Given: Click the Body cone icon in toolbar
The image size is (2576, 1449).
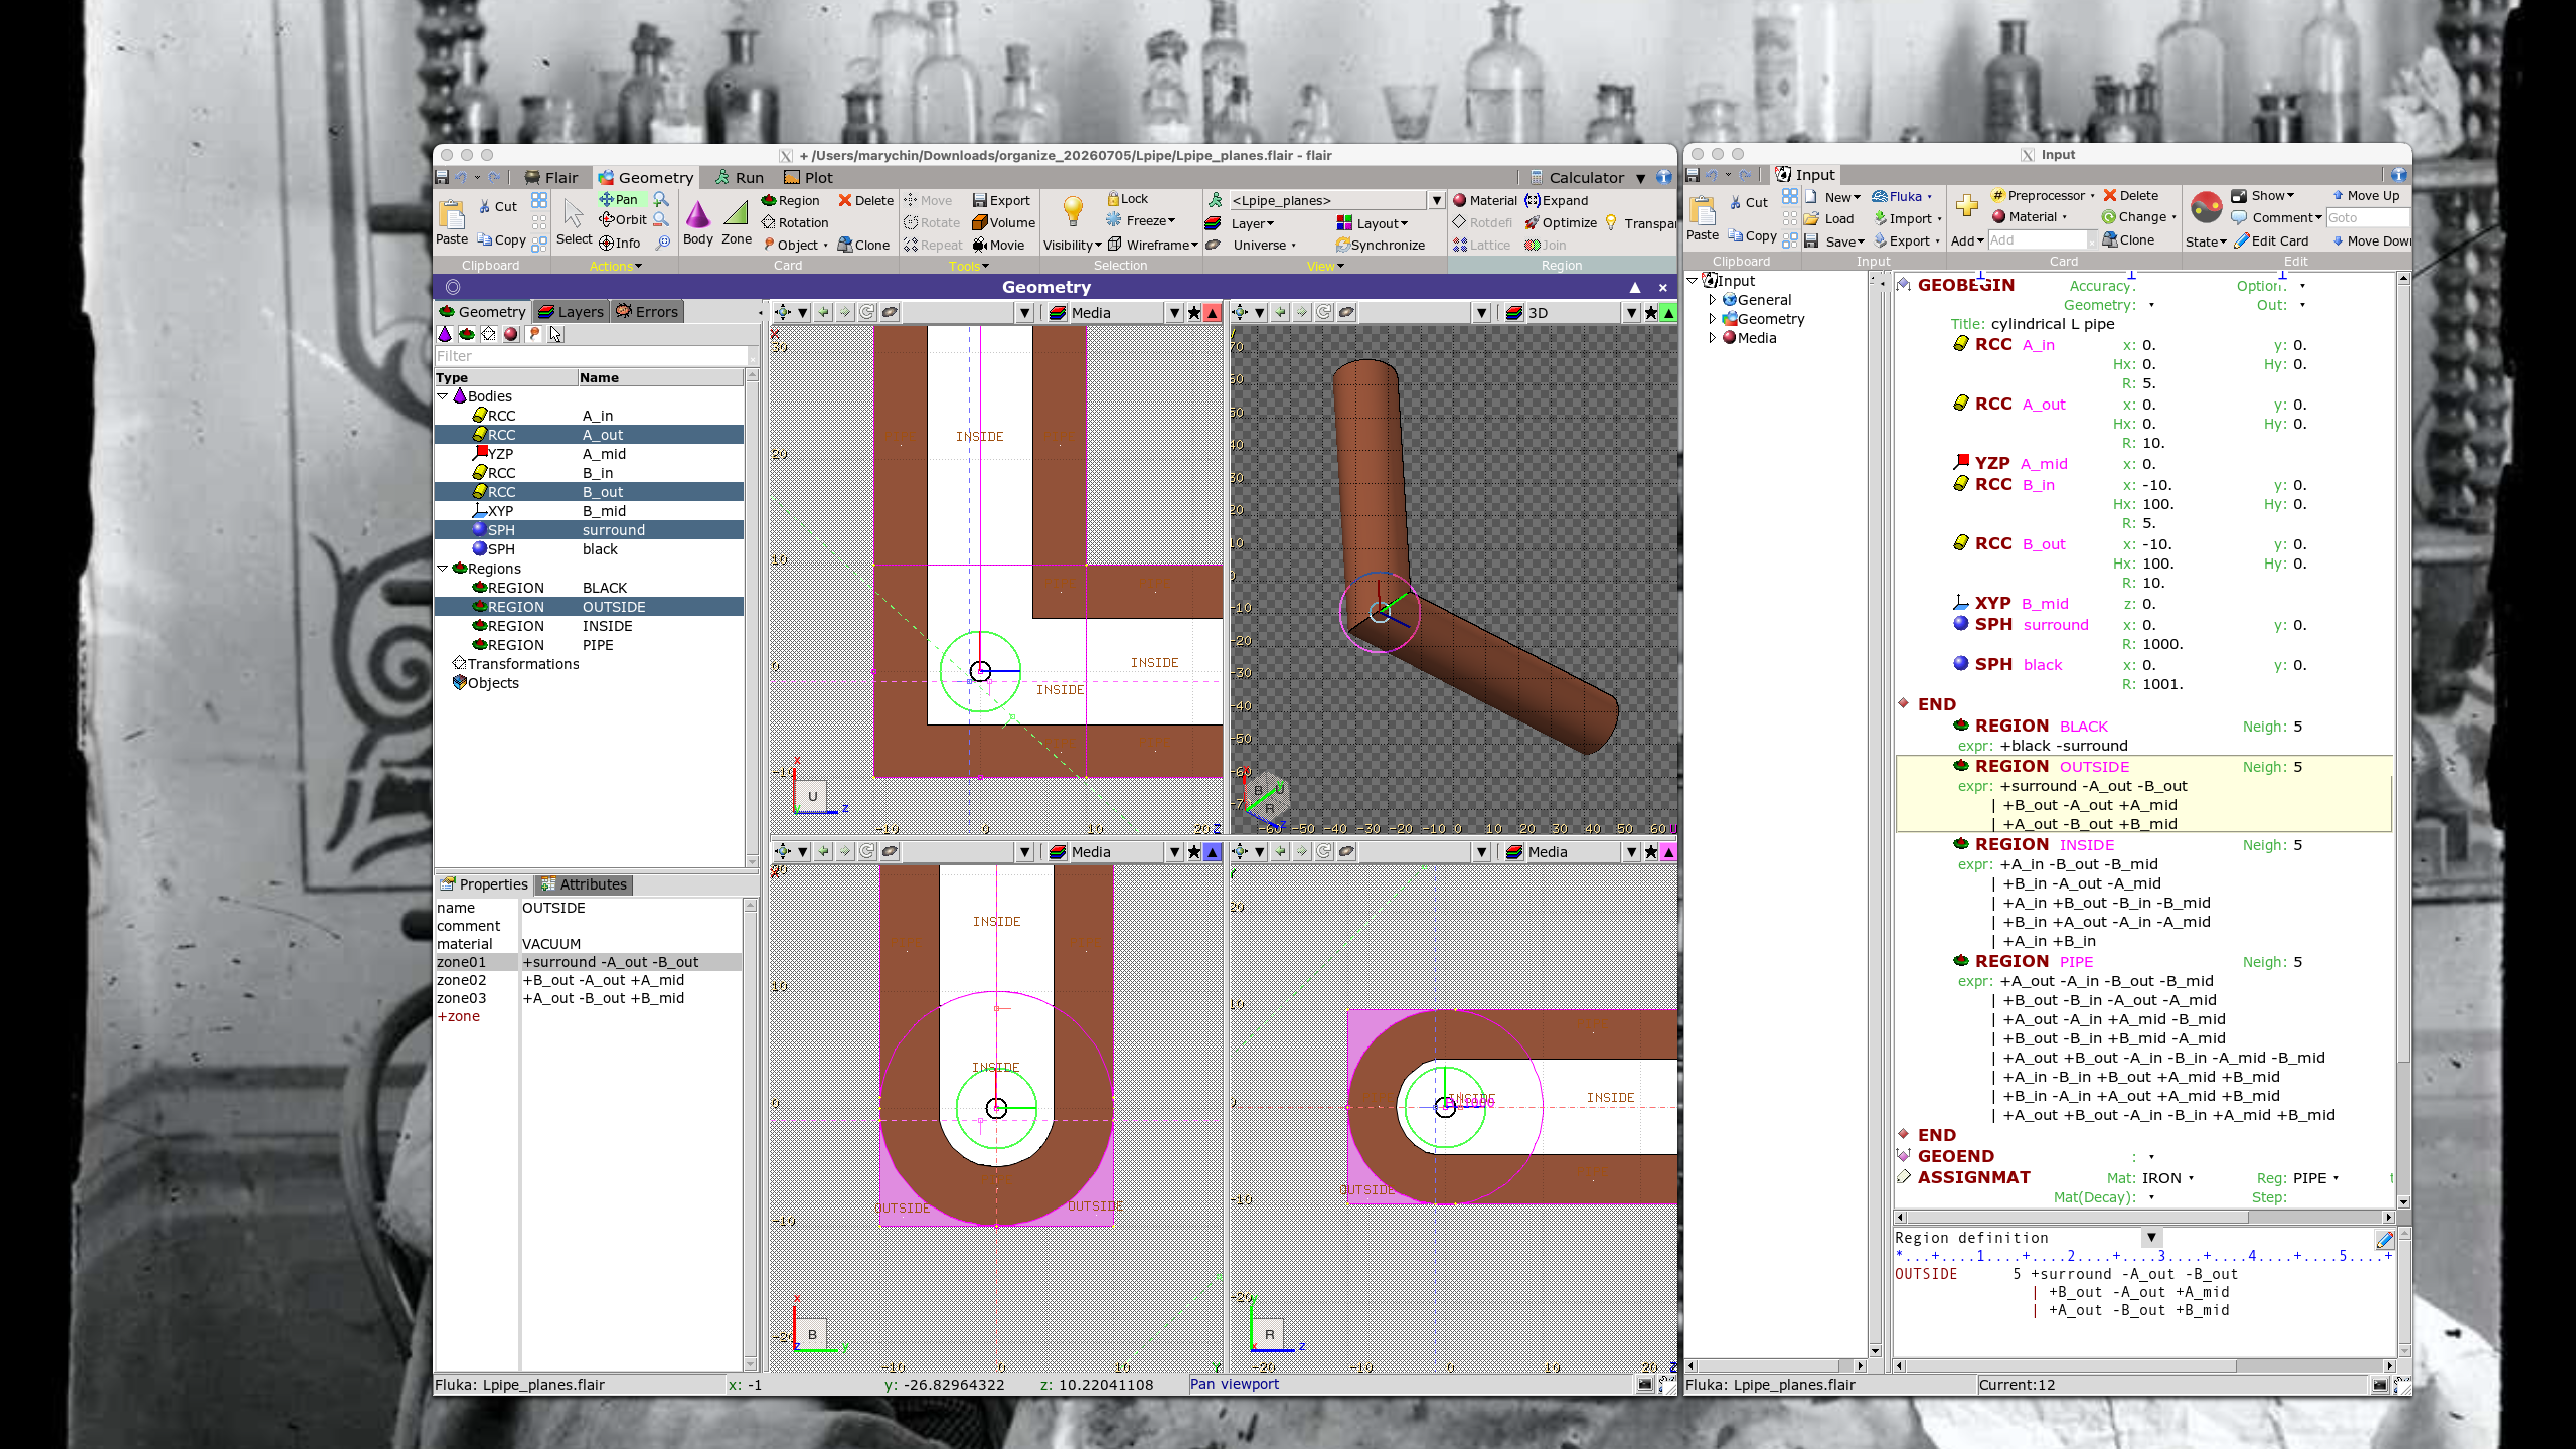Looking at the screenshot, I should (x=697, y=214).
